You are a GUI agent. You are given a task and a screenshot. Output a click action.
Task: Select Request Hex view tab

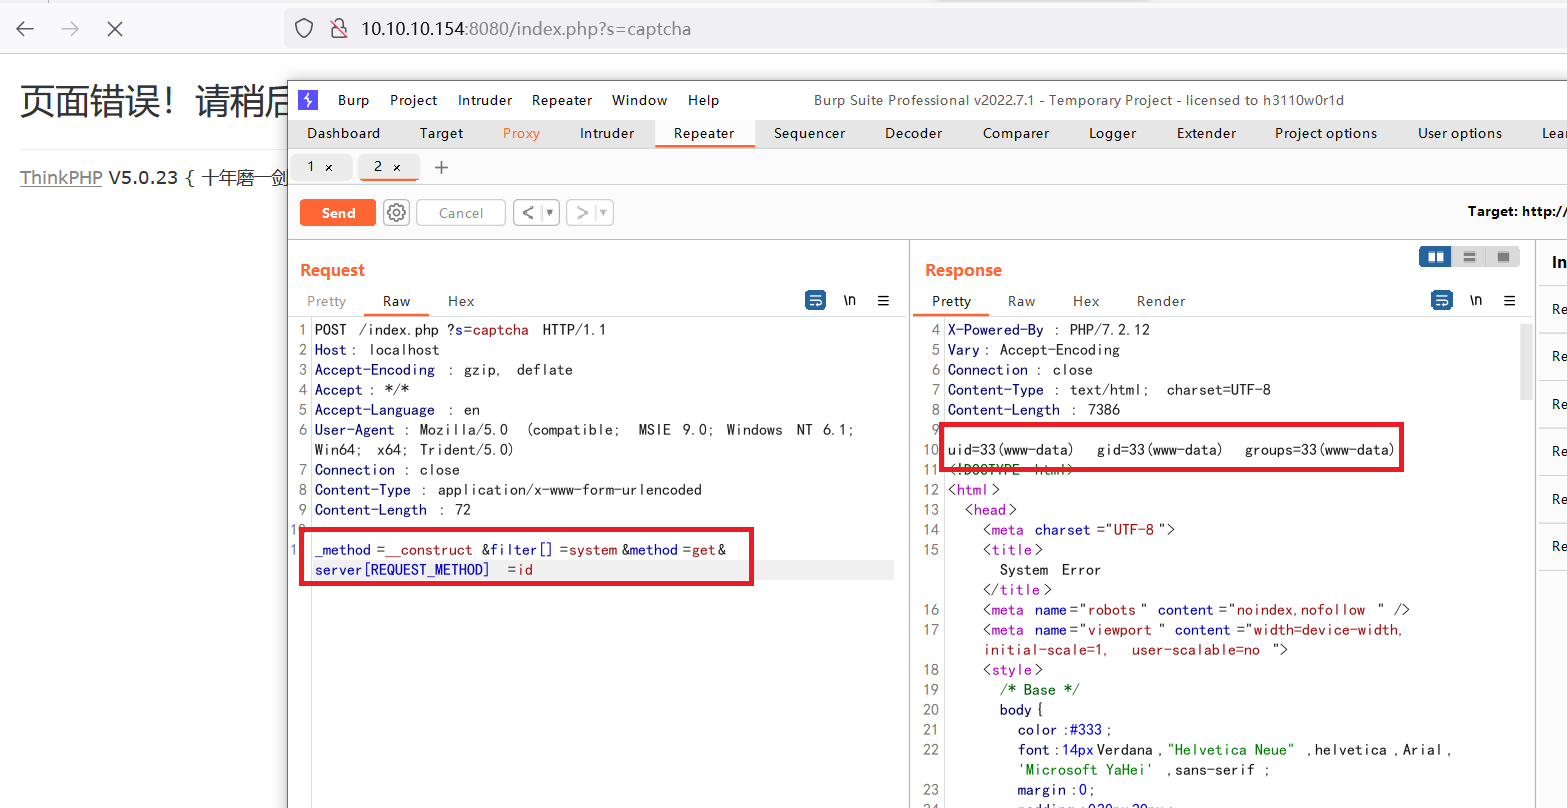(x=461, y=301)
